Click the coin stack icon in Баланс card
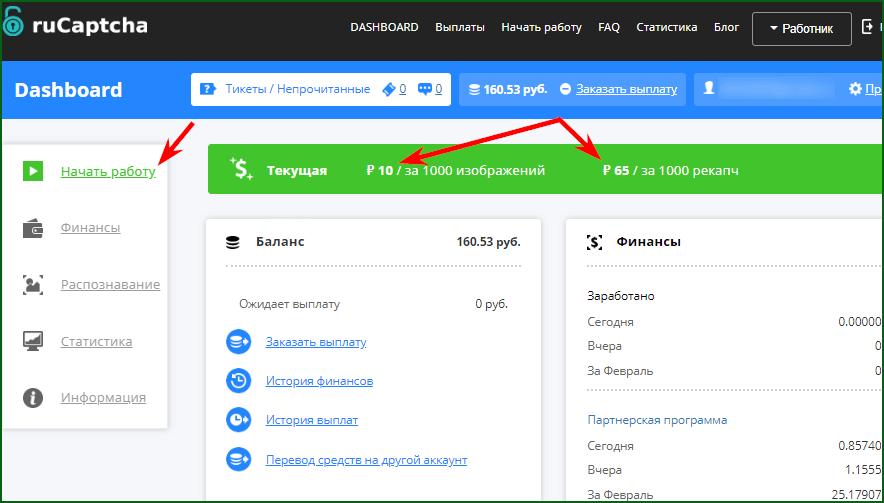Image resolution: width=884 pixels, height=503 pixels. tap(232, 242)
